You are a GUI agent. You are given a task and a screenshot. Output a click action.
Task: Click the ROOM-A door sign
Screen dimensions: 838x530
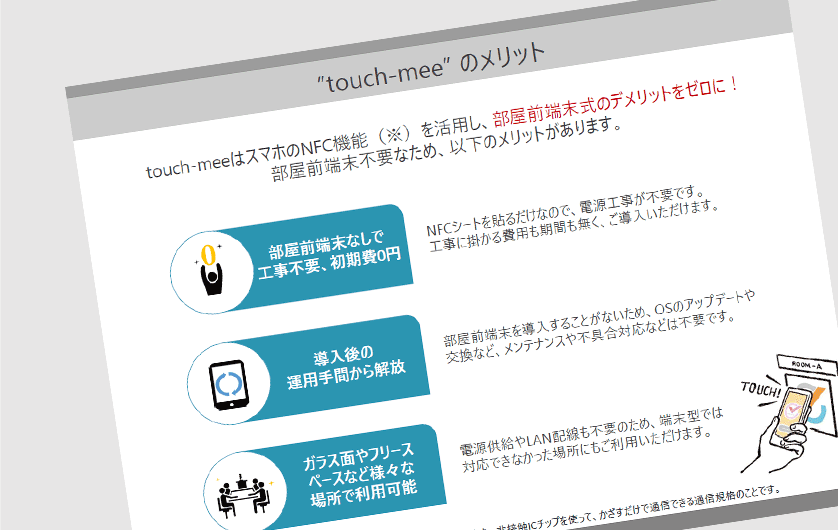pos(807,365)
